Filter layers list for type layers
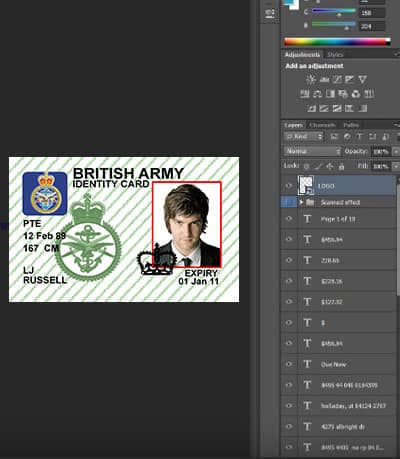 [360, 136]
